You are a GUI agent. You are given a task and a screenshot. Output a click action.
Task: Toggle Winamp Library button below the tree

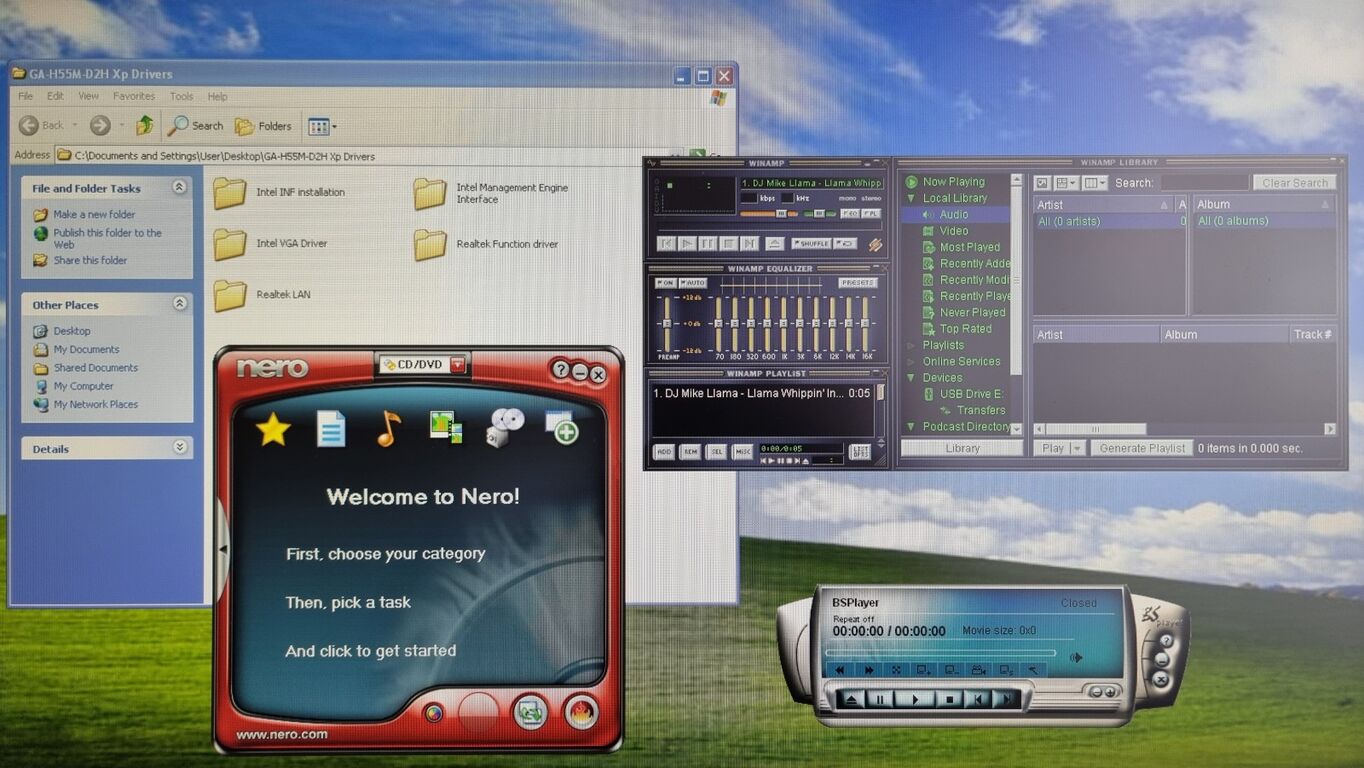click(x=963, y=448)
